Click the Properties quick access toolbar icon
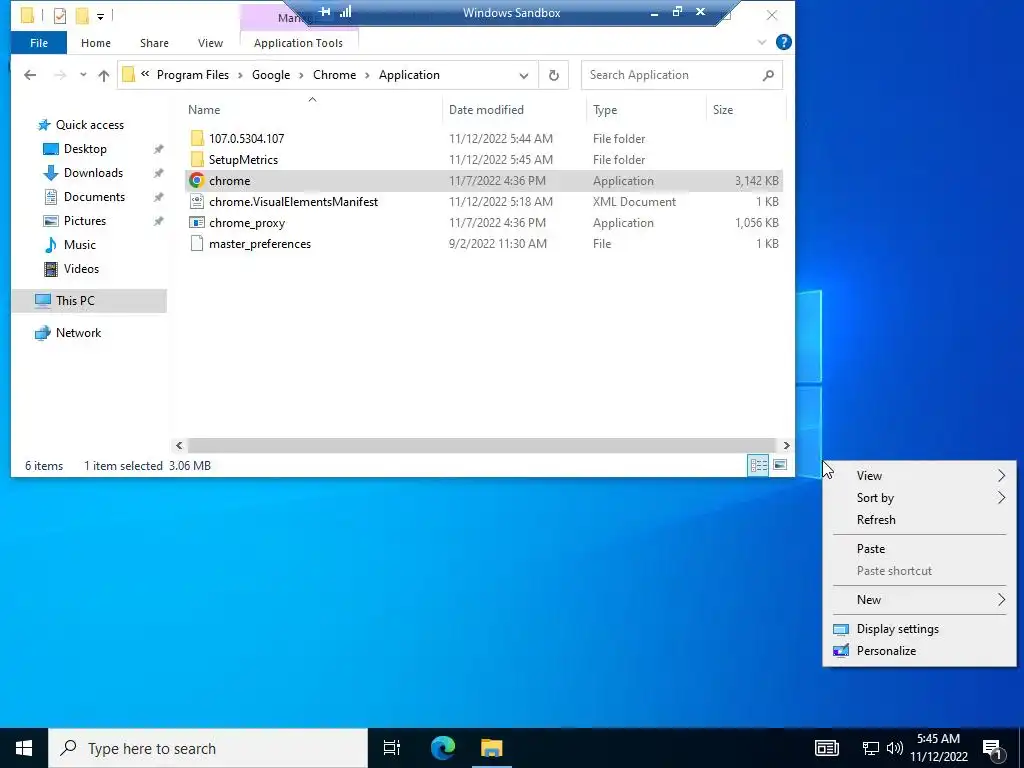 pyautogui.click(x=59, y=16)
